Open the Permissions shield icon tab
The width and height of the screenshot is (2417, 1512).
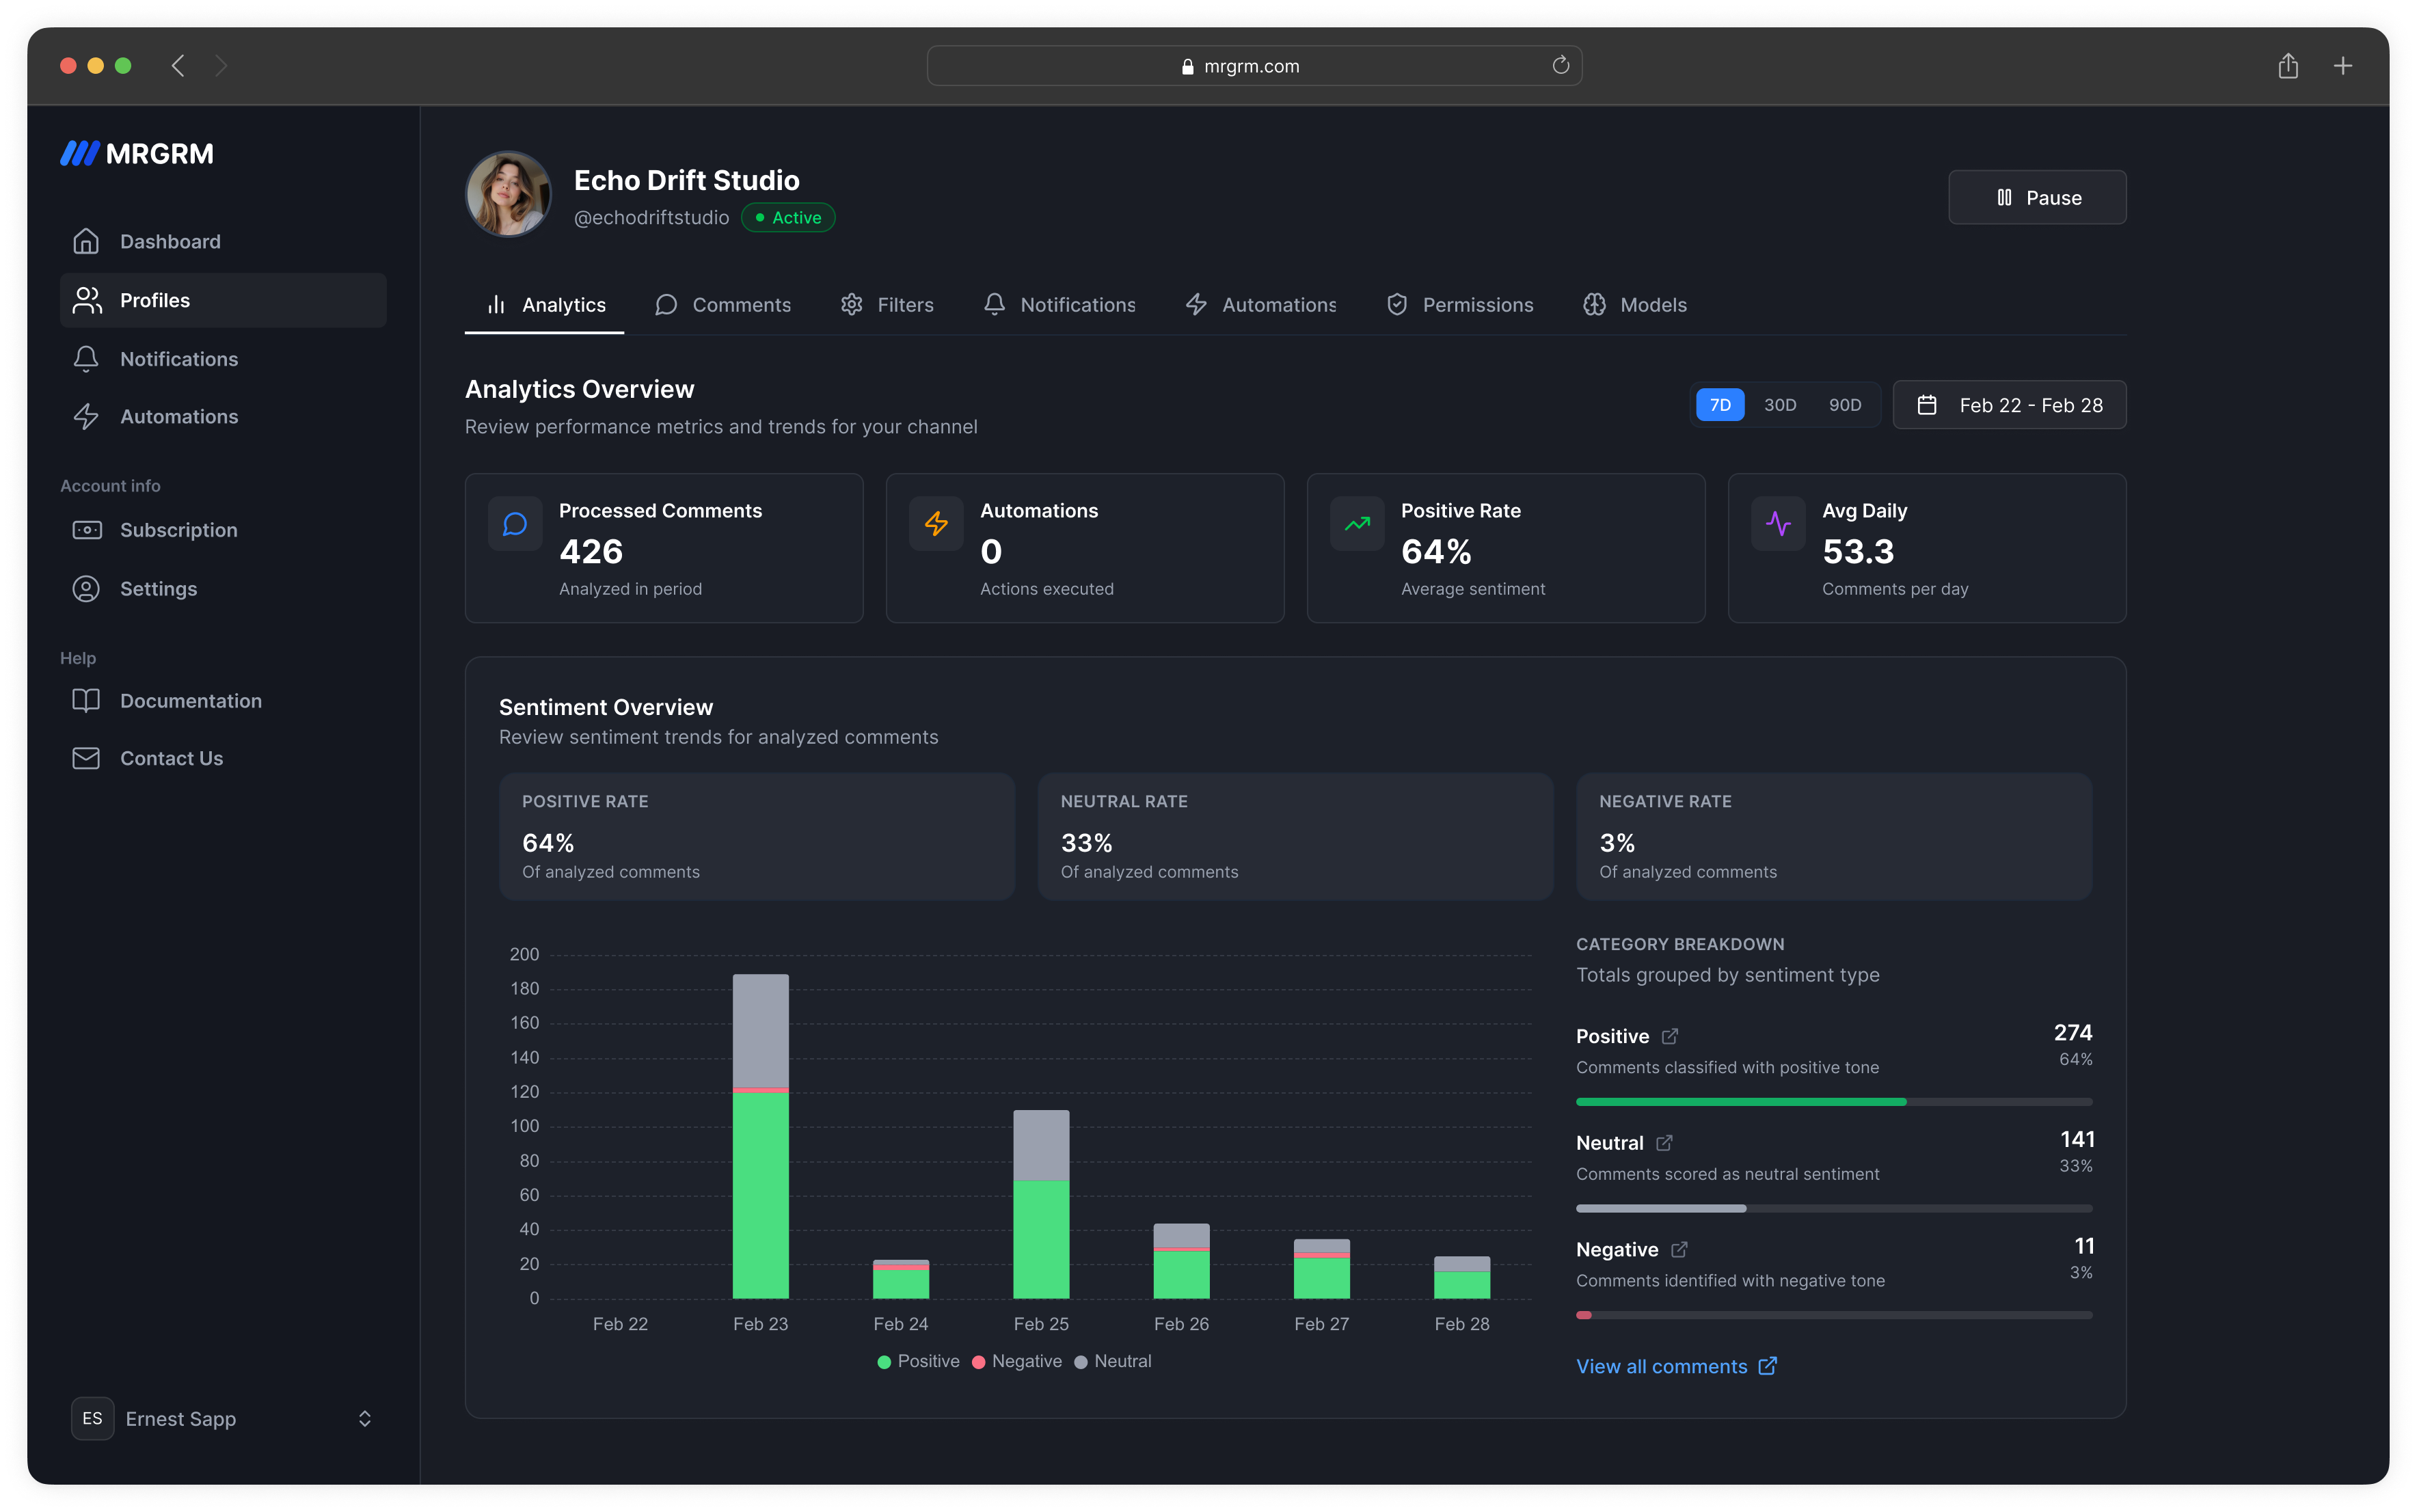click(x=1396, y=304)
